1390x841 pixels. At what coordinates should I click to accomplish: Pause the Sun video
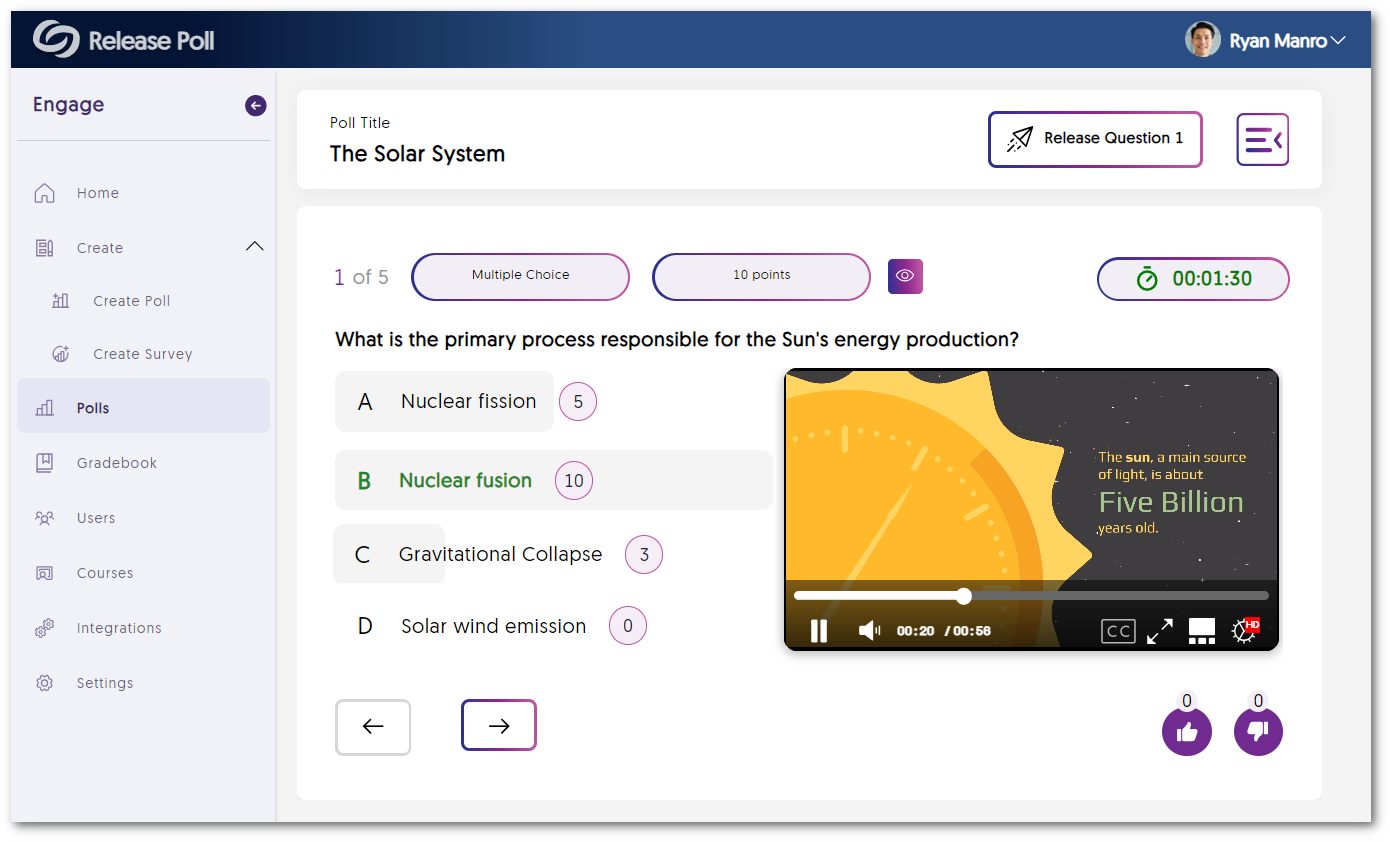(x=819, y=631)
